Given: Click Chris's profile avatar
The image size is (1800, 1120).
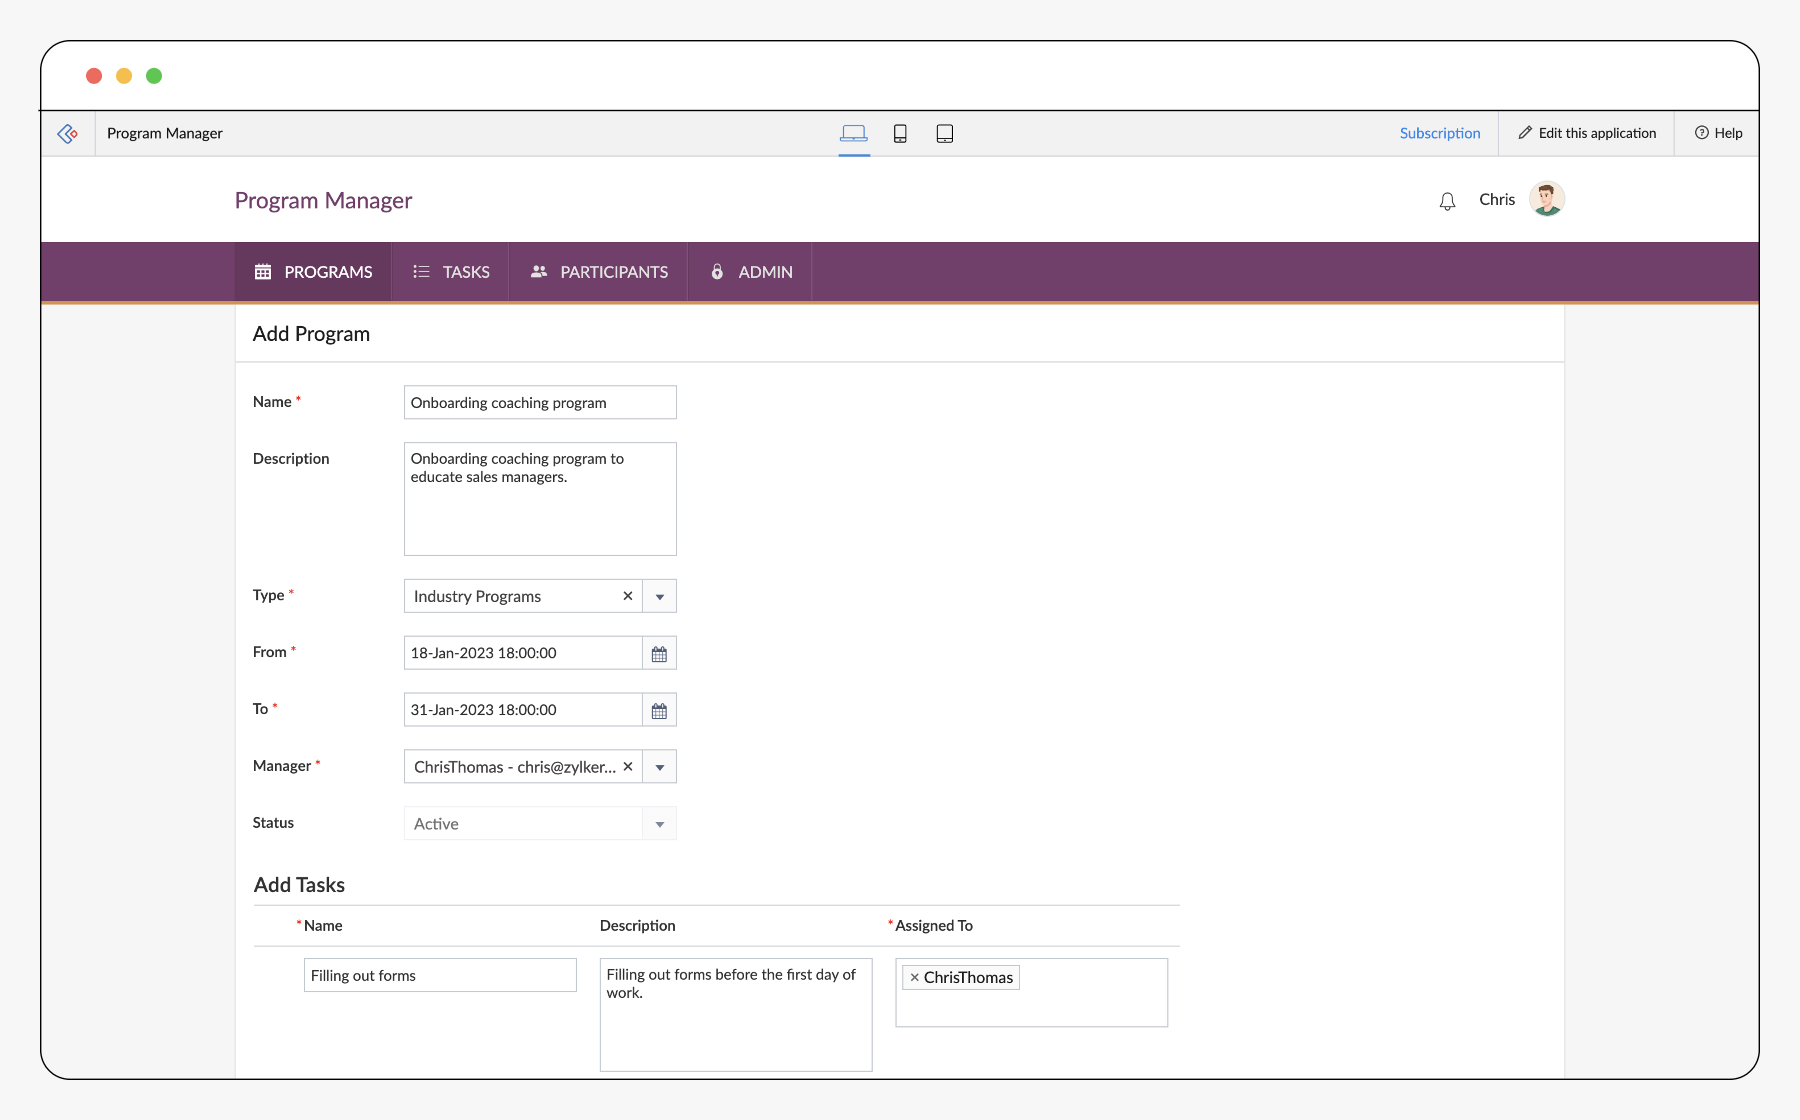Looking at the screenshot, I should click(x=1546, y=199).
